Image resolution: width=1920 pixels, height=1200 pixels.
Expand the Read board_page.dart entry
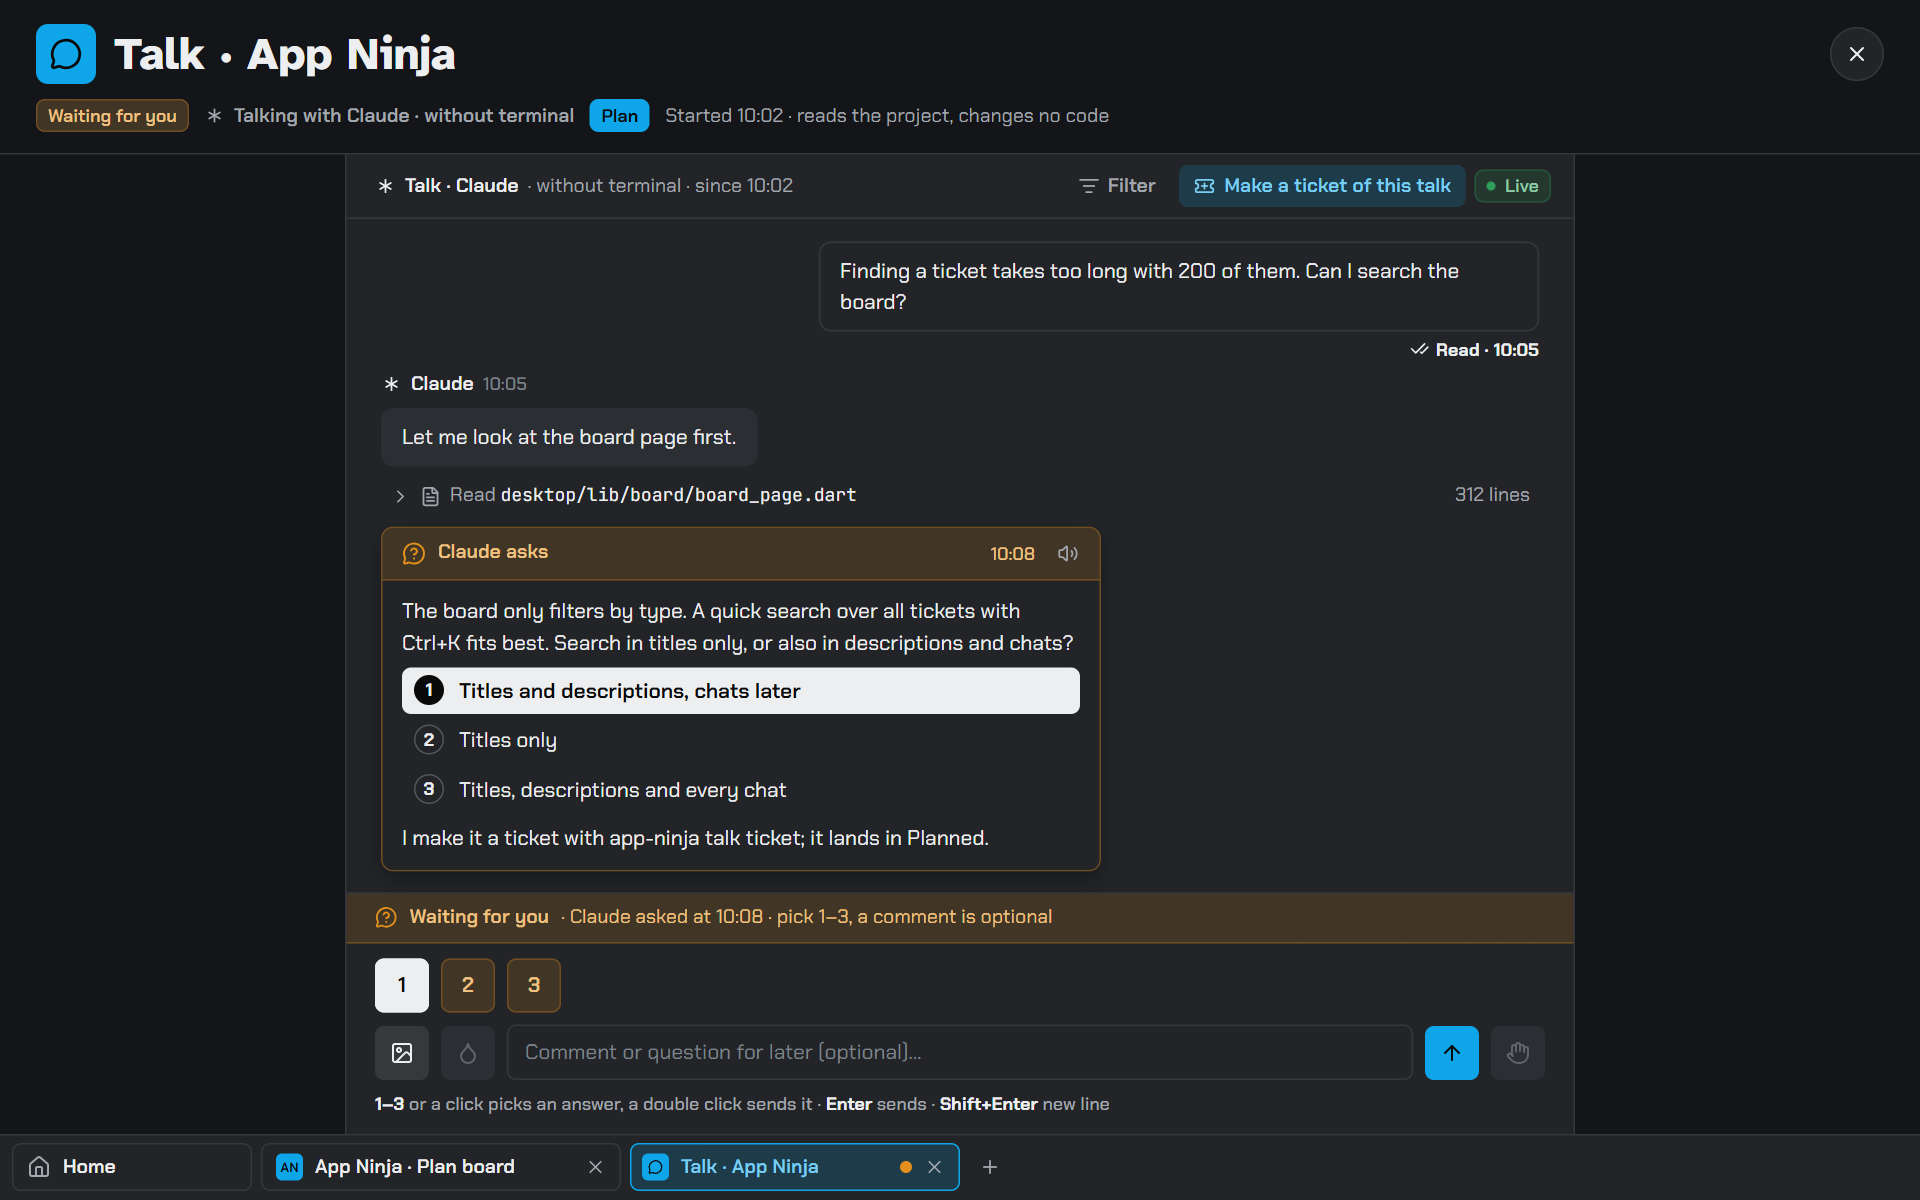[400, 496]
